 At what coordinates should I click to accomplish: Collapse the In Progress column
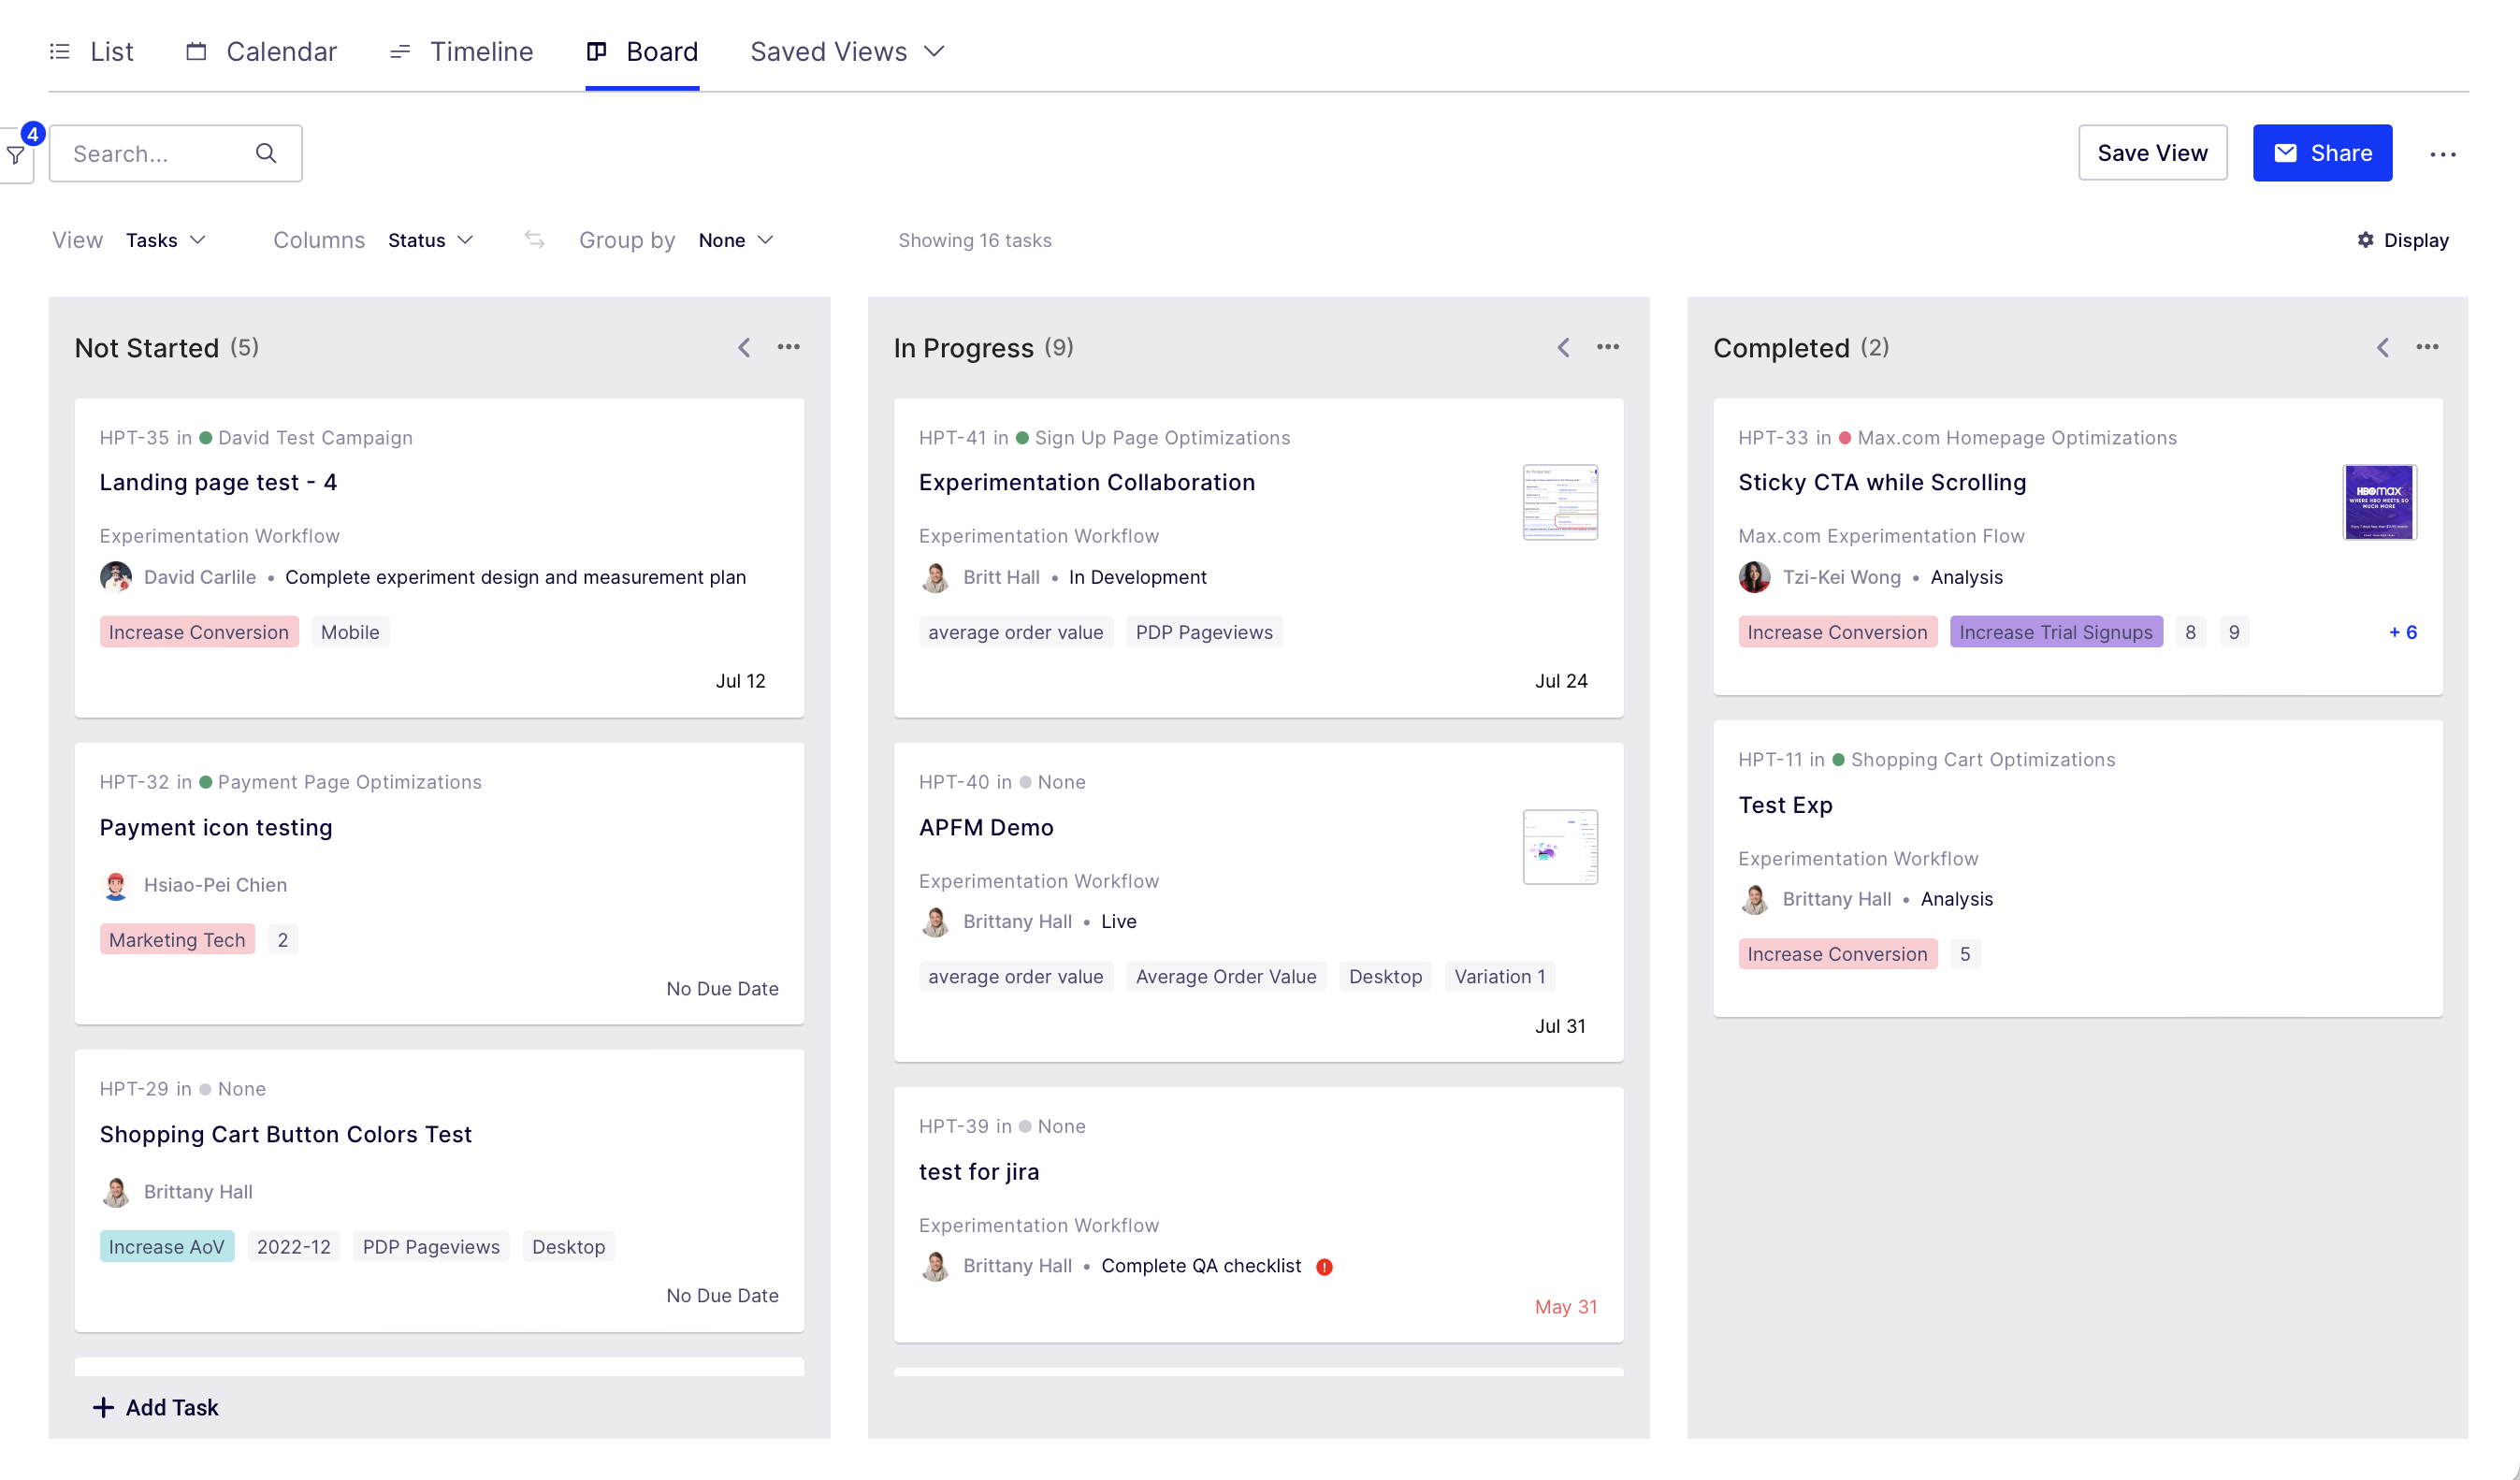click(1562, 347)
